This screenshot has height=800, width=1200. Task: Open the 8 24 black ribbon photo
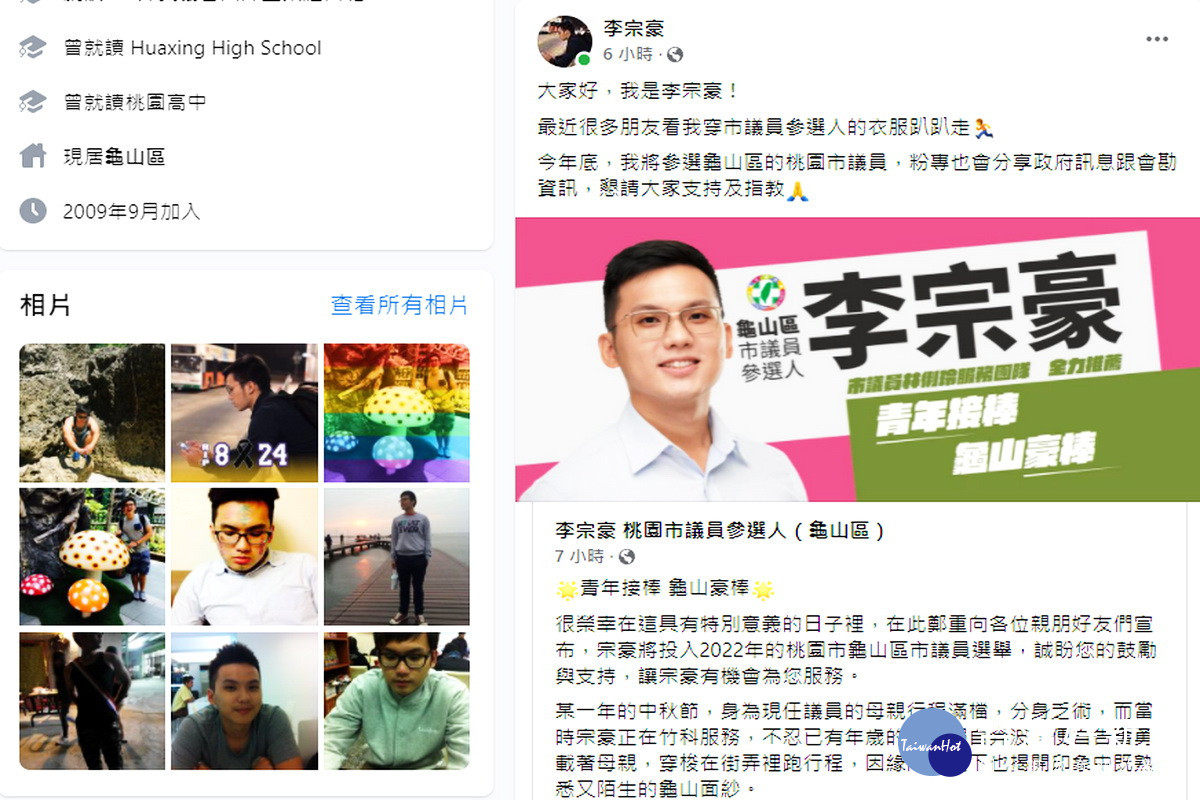coord(244,413)
